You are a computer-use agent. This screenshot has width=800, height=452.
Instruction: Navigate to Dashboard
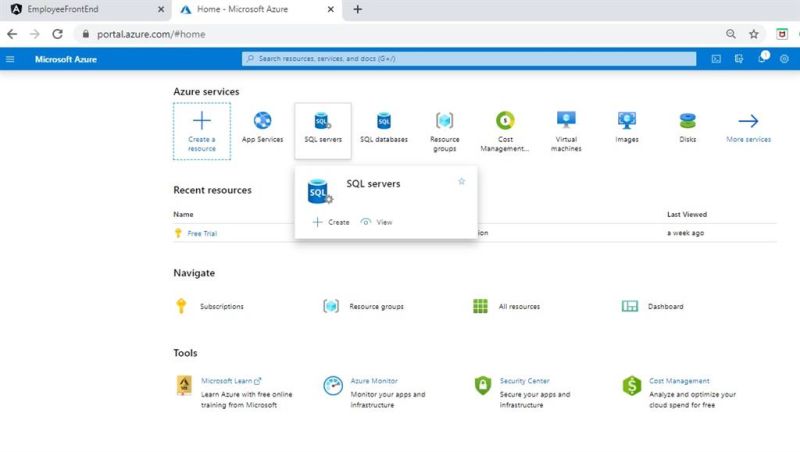tap(665, 306)
